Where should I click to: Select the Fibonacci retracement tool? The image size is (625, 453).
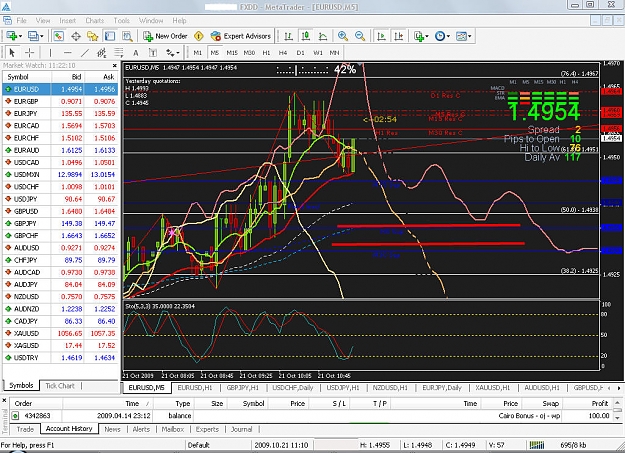coord(119,53)
